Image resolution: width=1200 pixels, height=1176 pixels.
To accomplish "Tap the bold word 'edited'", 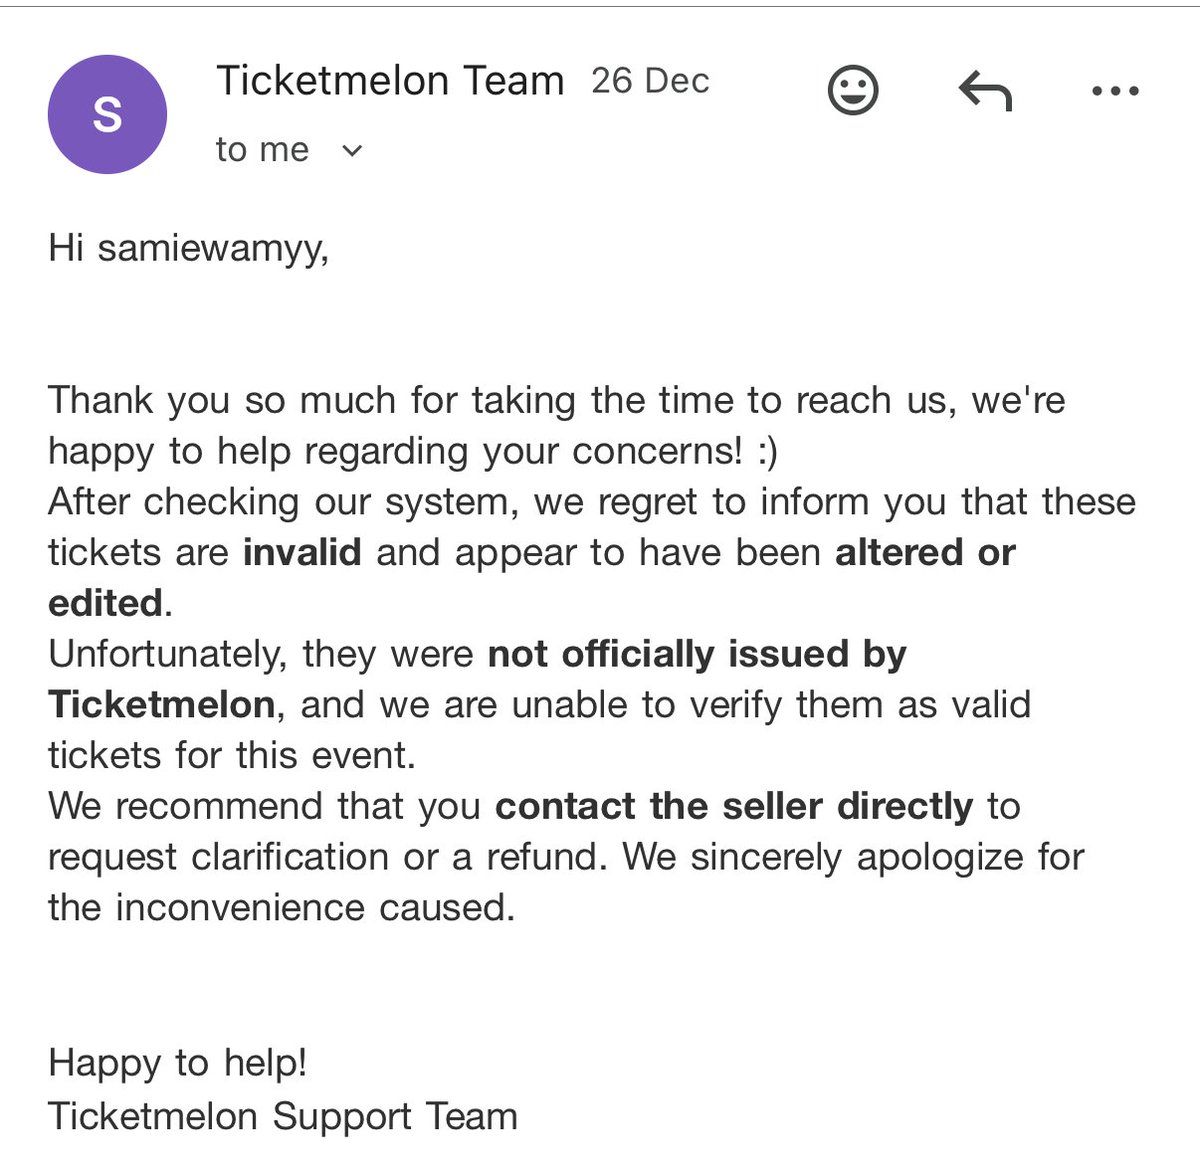I will pos(106,603).
